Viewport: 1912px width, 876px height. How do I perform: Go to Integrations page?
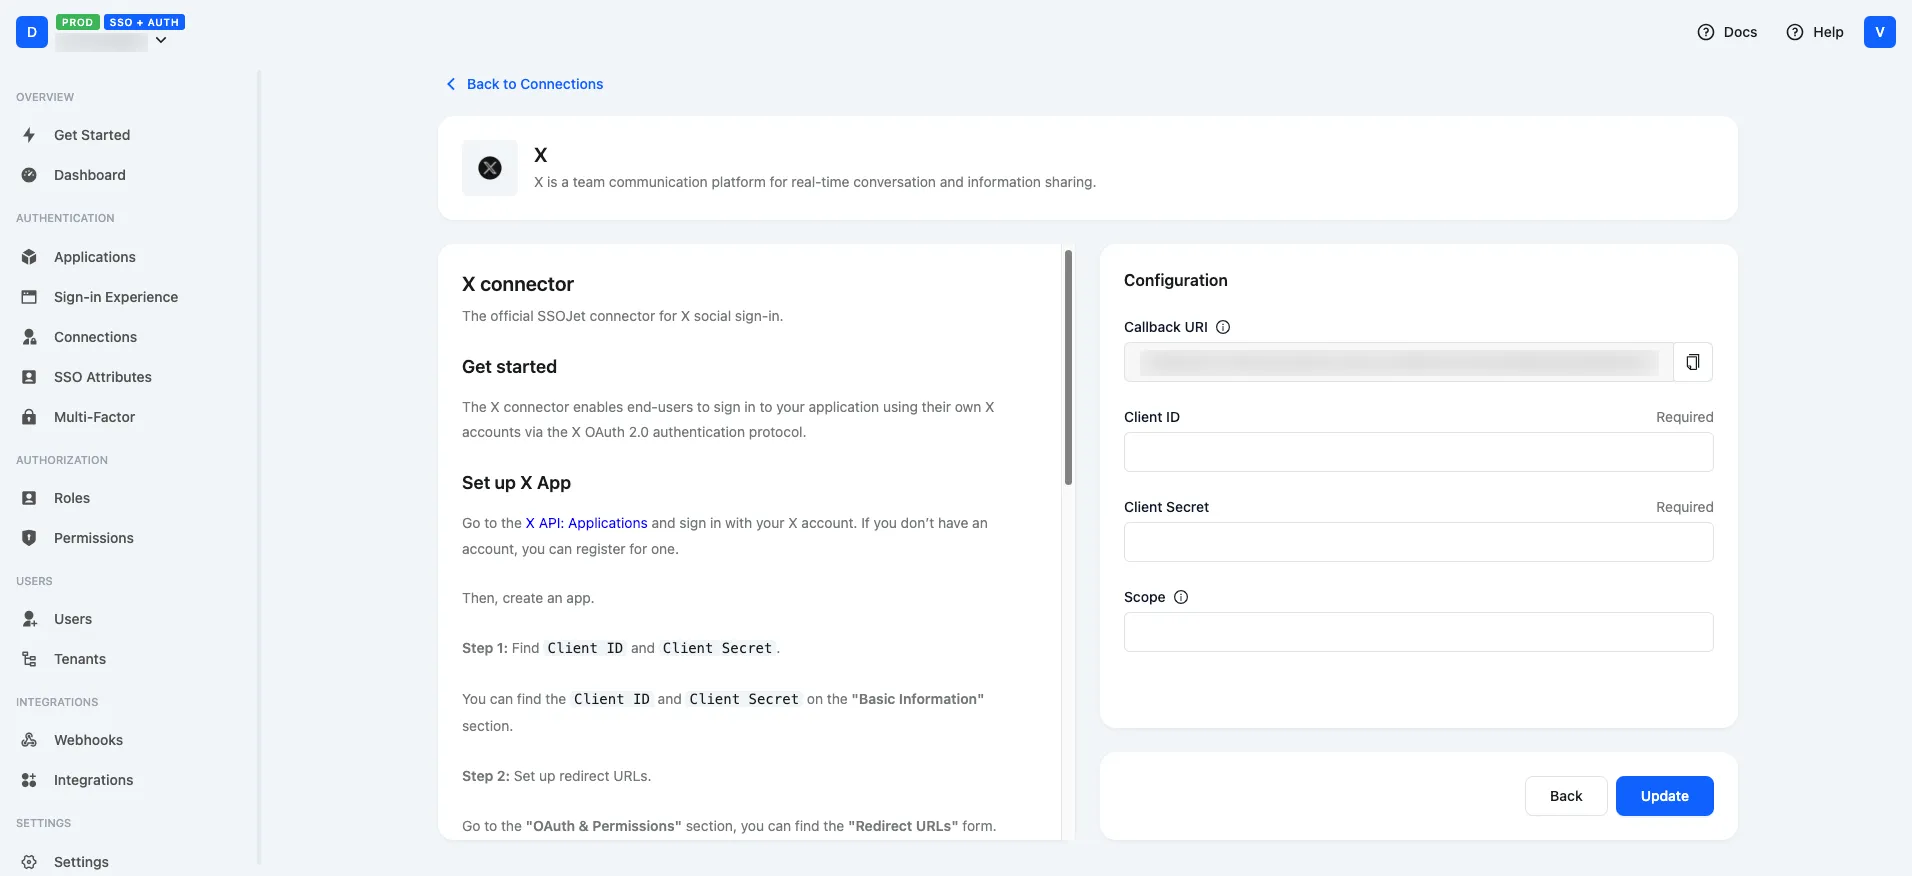point(93,780)
